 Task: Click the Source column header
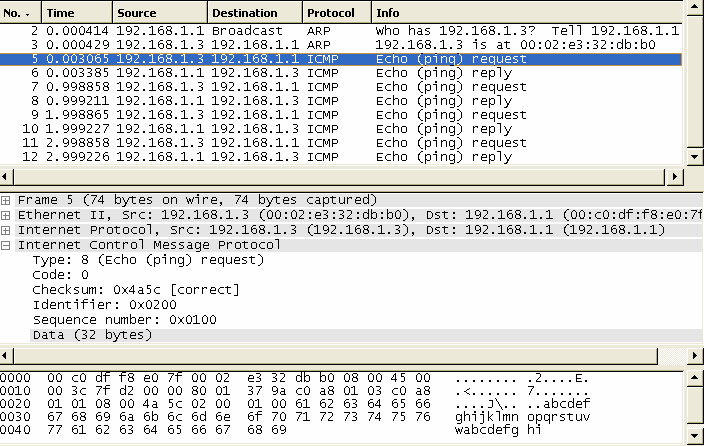click(x=160, y=13)
